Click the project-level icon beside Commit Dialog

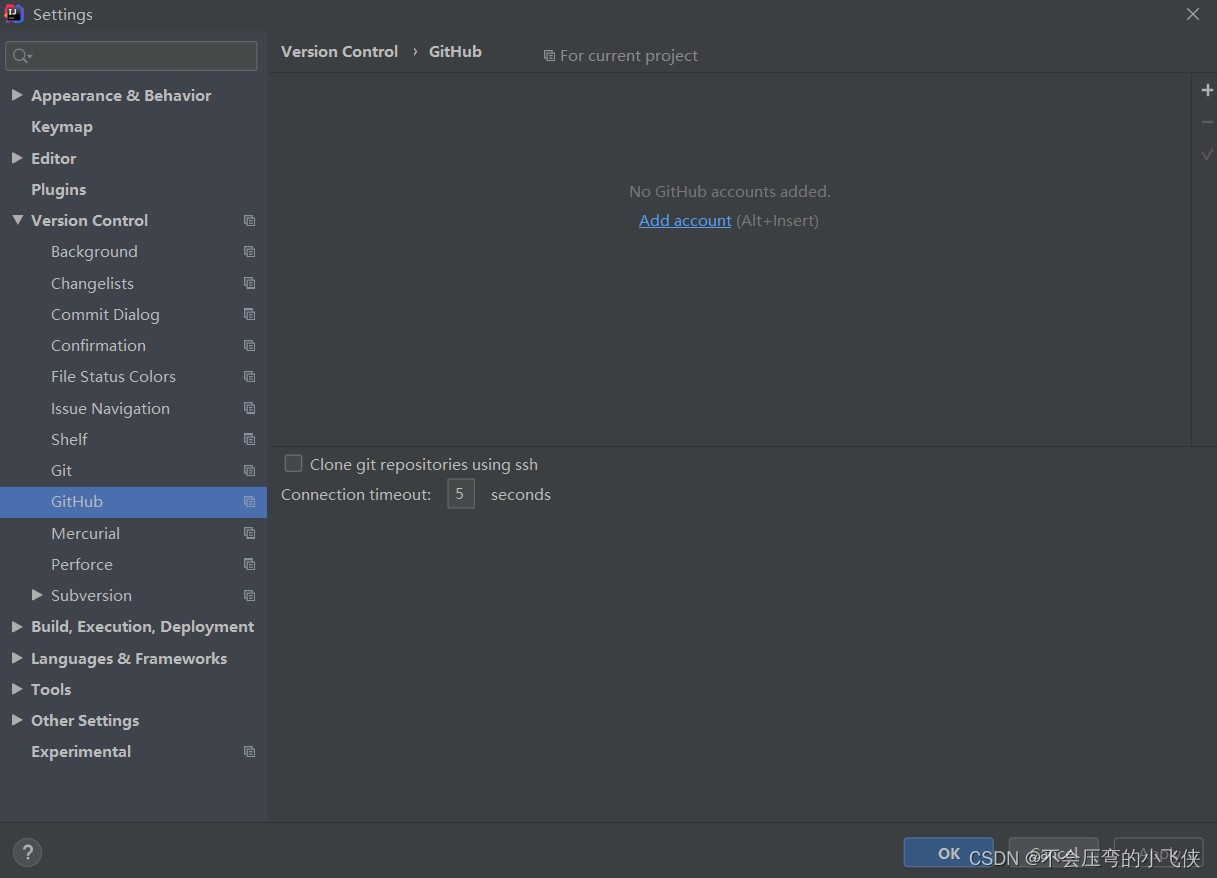click(249, 314)
